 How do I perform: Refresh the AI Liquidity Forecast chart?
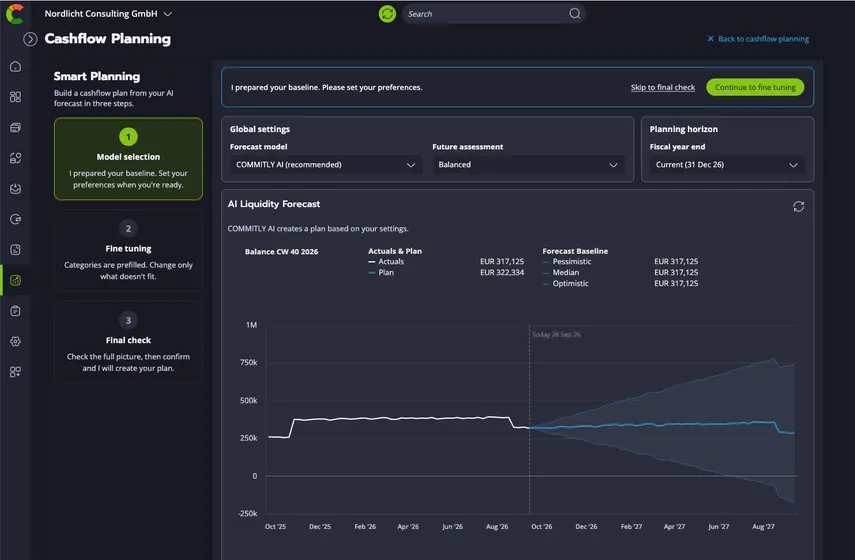tap(798, 206)
